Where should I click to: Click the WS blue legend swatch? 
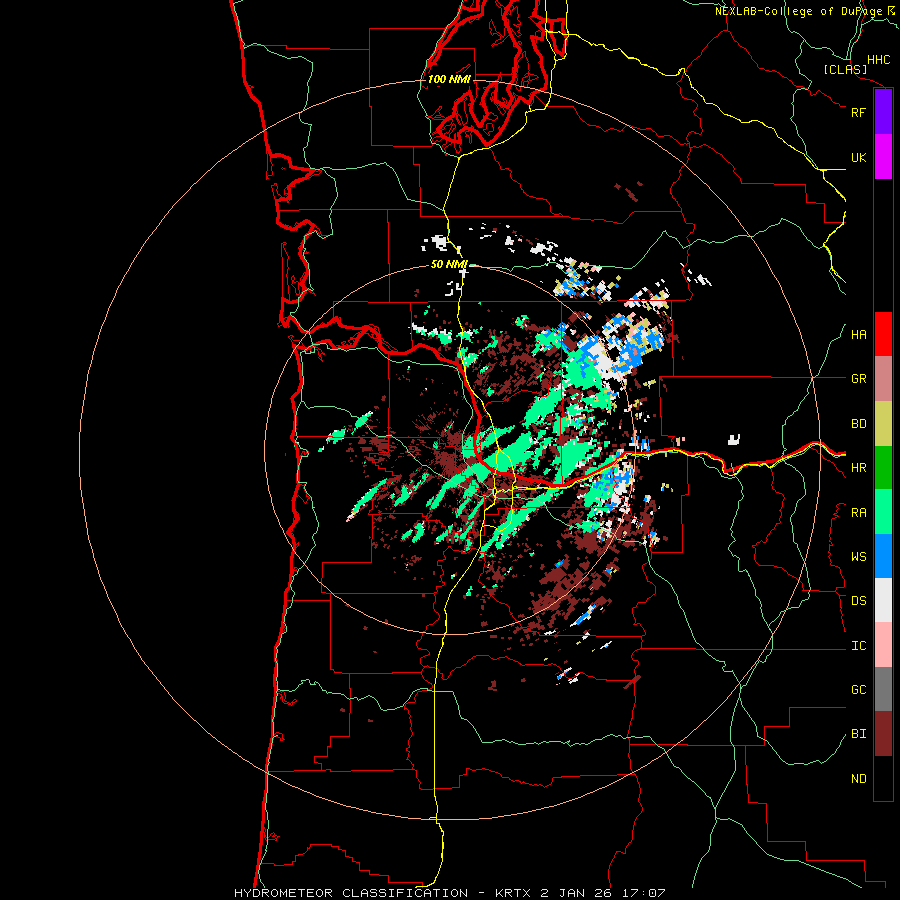tap(883, 556)
